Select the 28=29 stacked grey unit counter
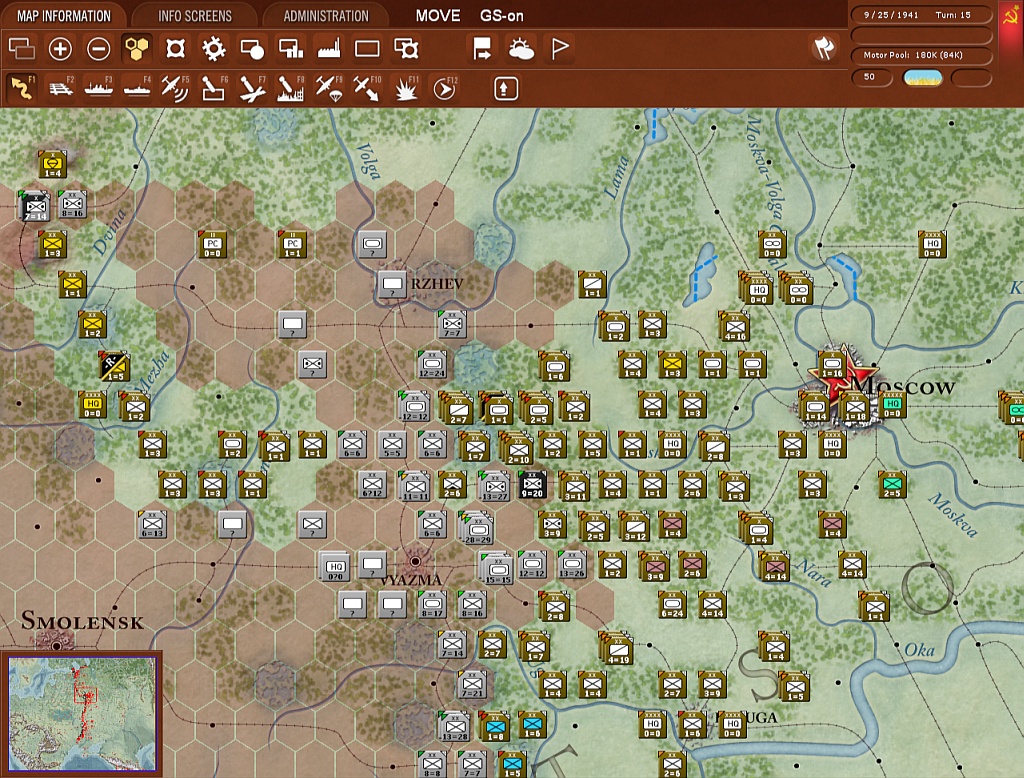Image resolution: width=1024 pixels, height=778 pixels. click(x=478, y=527)
